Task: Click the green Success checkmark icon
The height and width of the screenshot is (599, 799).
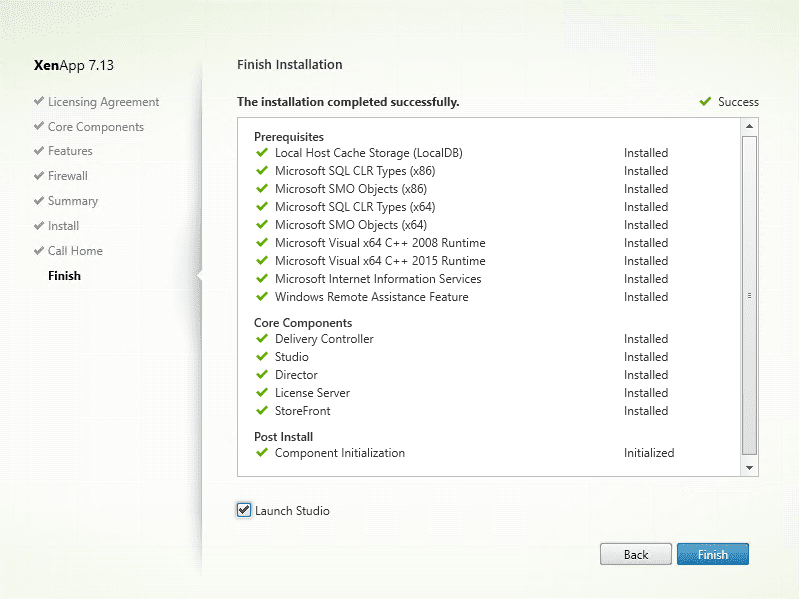Action: [x=705, y=101]
